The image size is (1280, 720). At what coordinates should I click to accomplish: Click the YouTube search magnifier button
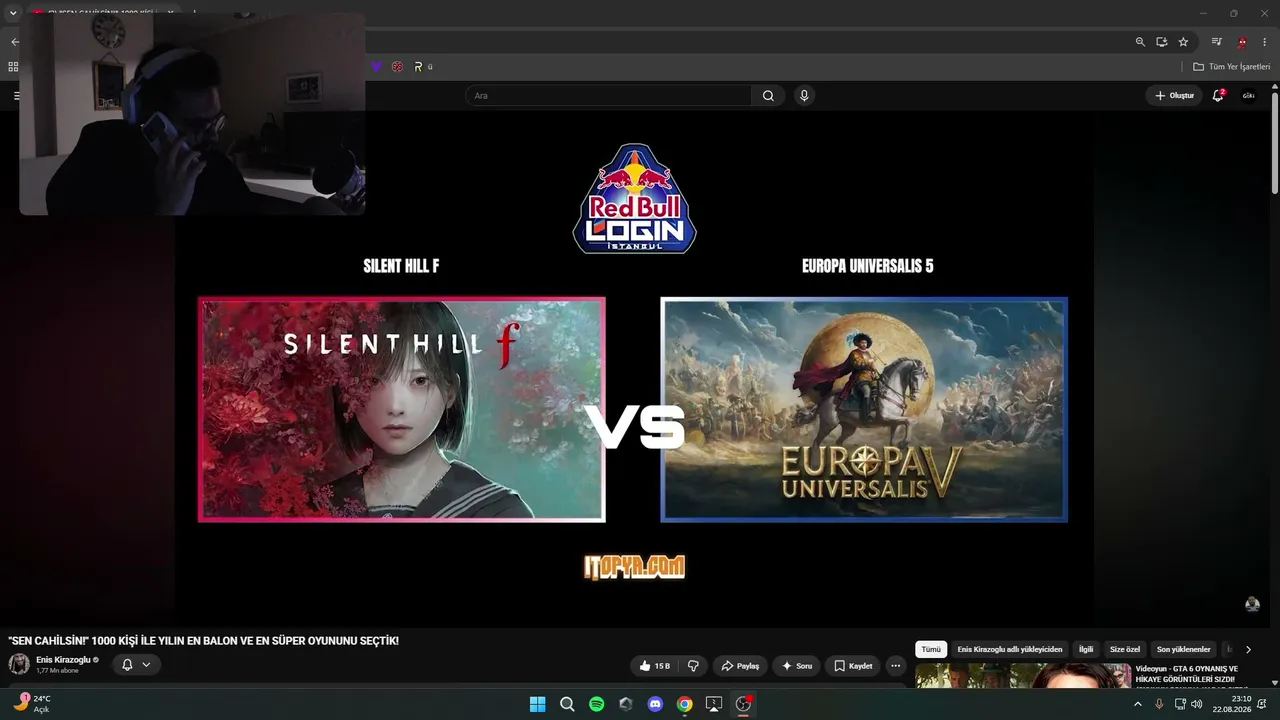pyautogui.click(x=768, y=96)
